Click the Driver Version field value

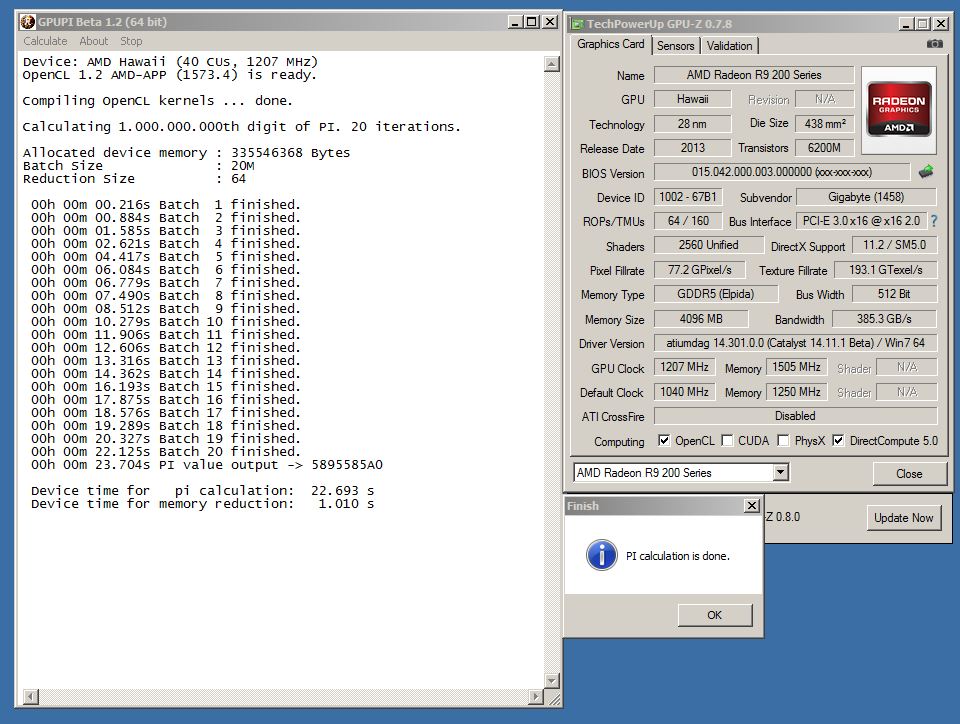click(795, 343)
